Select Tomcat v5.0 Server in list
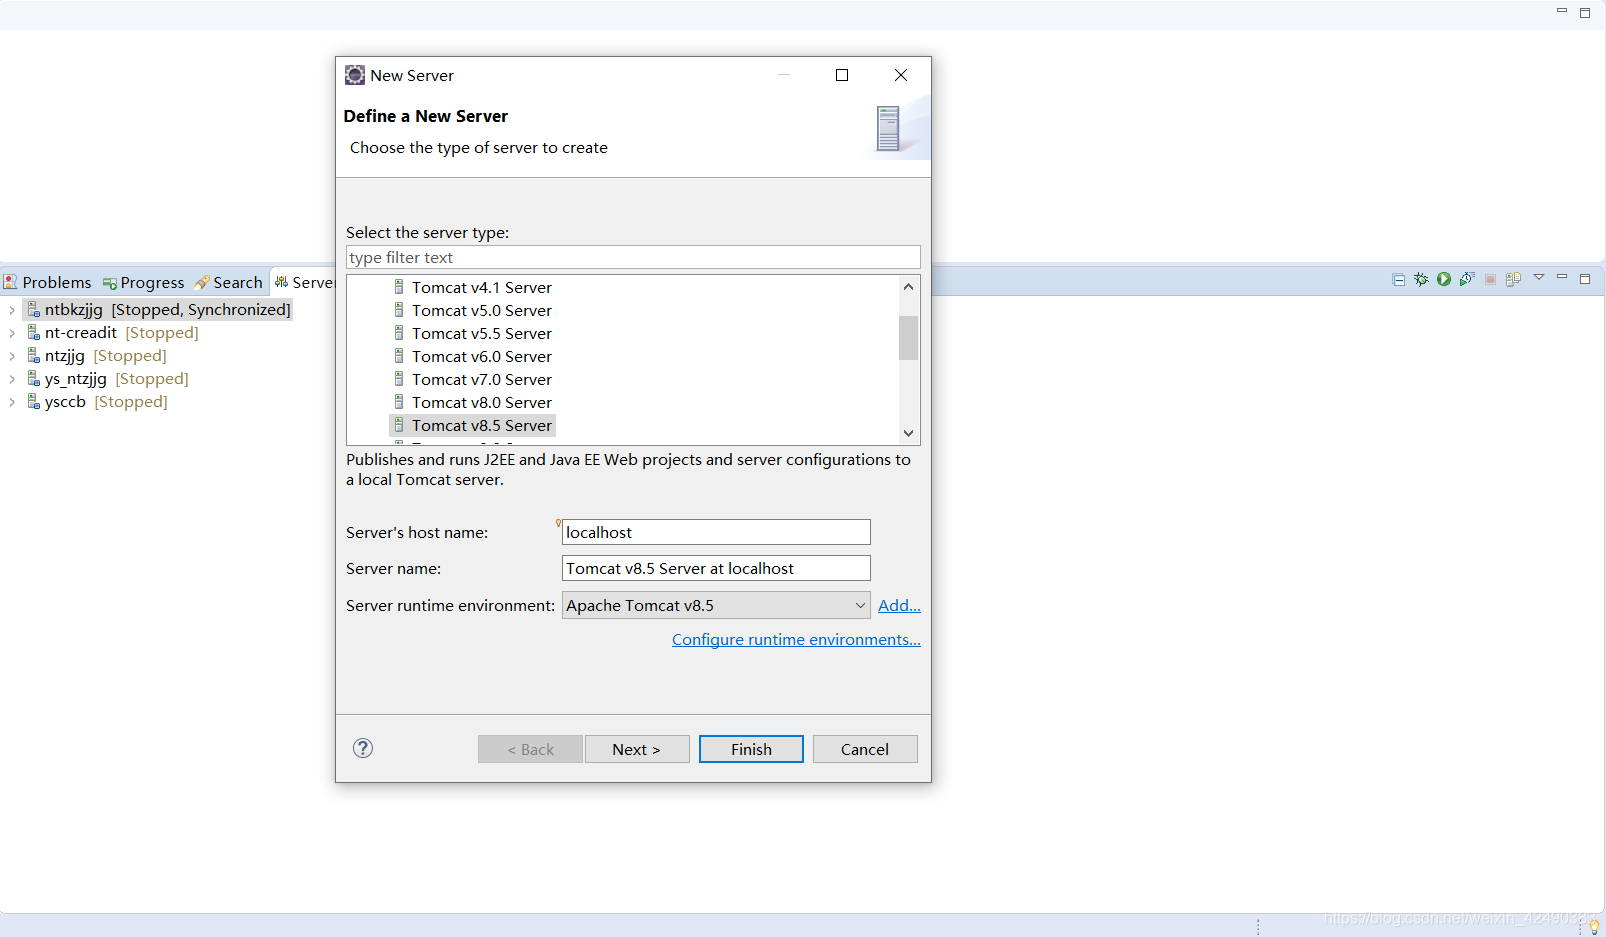The width and height of the screenshot is (1606, 937). click(481, 310)
